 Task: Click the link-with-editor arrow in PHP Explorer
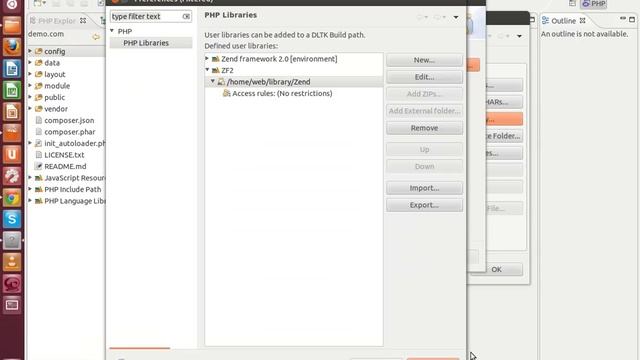point(96,37)
